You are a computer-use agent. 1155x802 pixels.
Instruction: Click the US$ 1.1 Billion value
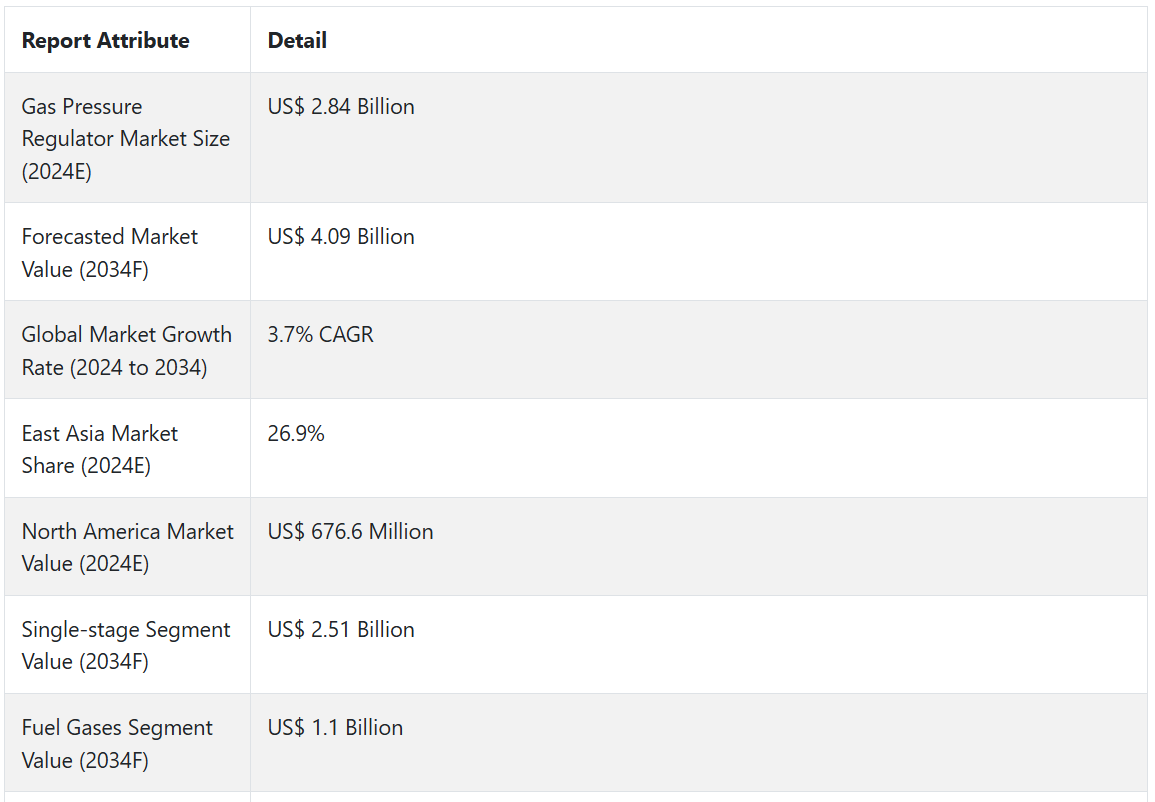click(335, 728)
